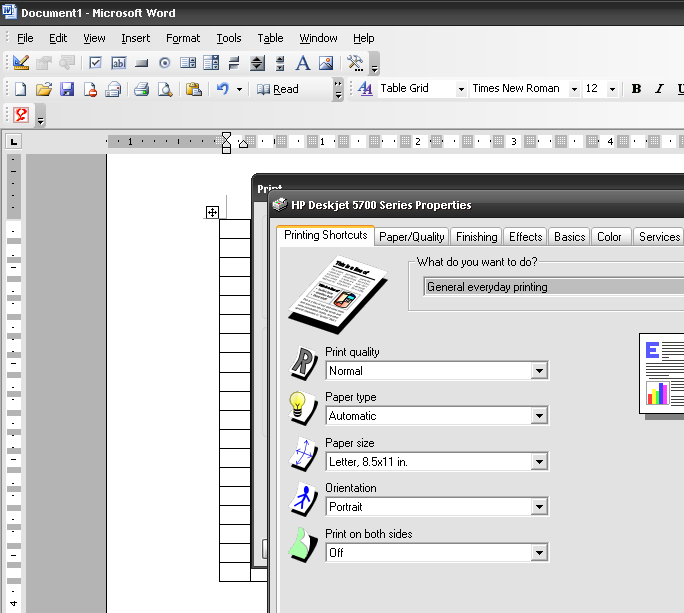Save the document with the floppy disk icon
This screenshot has width=684, height=613.
coord(67,89)
